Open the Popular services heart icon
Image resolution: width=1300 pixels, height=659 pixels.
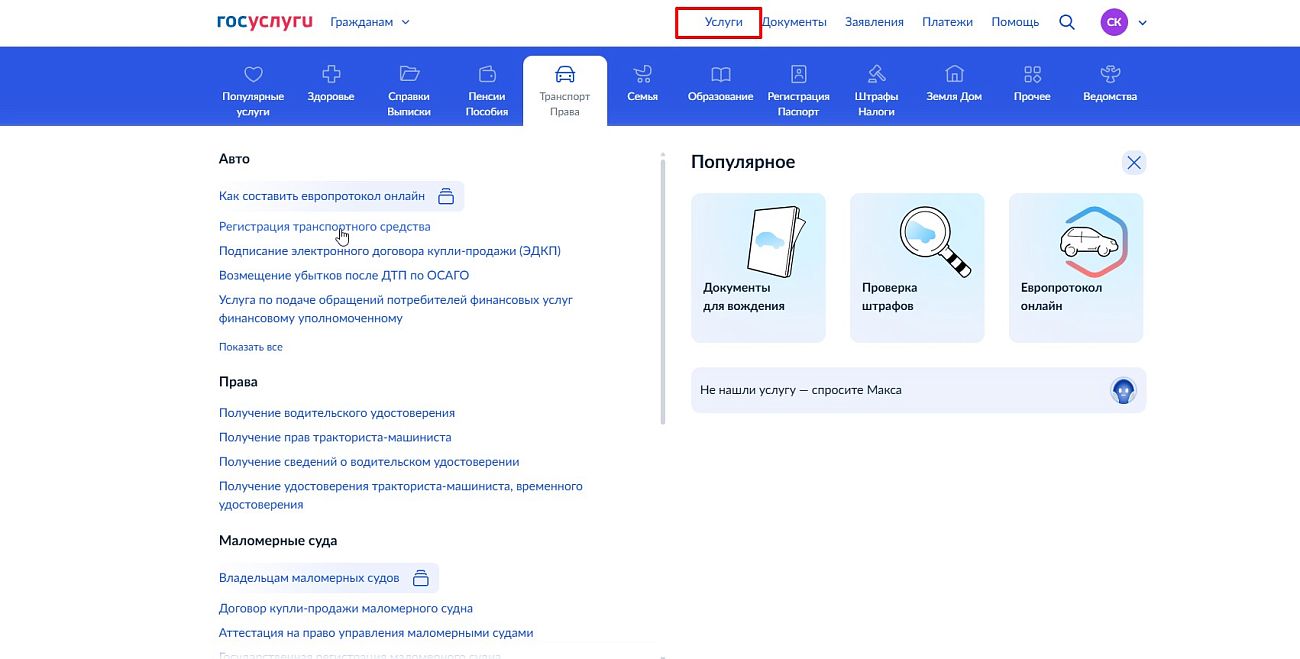point(253,74)
